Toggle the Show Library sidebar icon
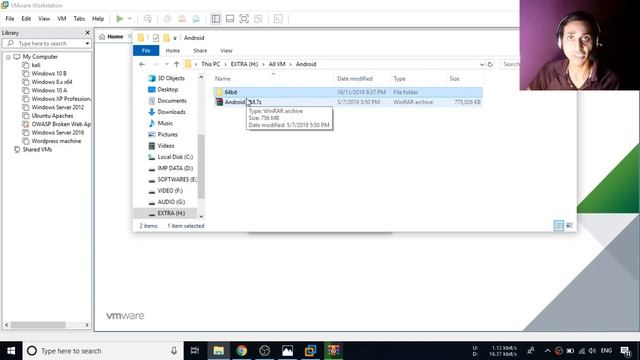Viewport: 640px width, 360px height. pyautogui.click(x=216, y=19)
